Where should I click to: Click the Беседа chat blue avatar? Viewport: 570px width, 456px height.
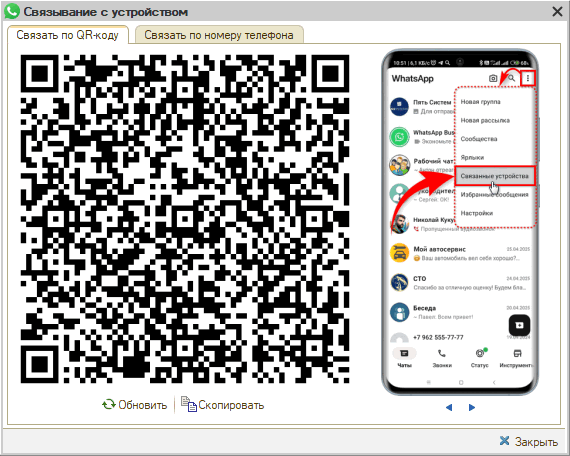click(x=400, y=312)
